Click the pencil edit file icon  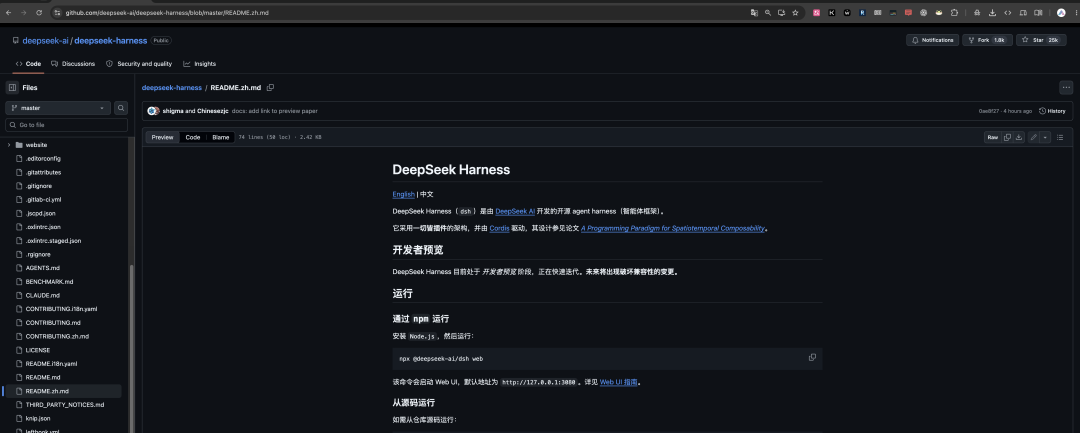(x=1033, y=137)
